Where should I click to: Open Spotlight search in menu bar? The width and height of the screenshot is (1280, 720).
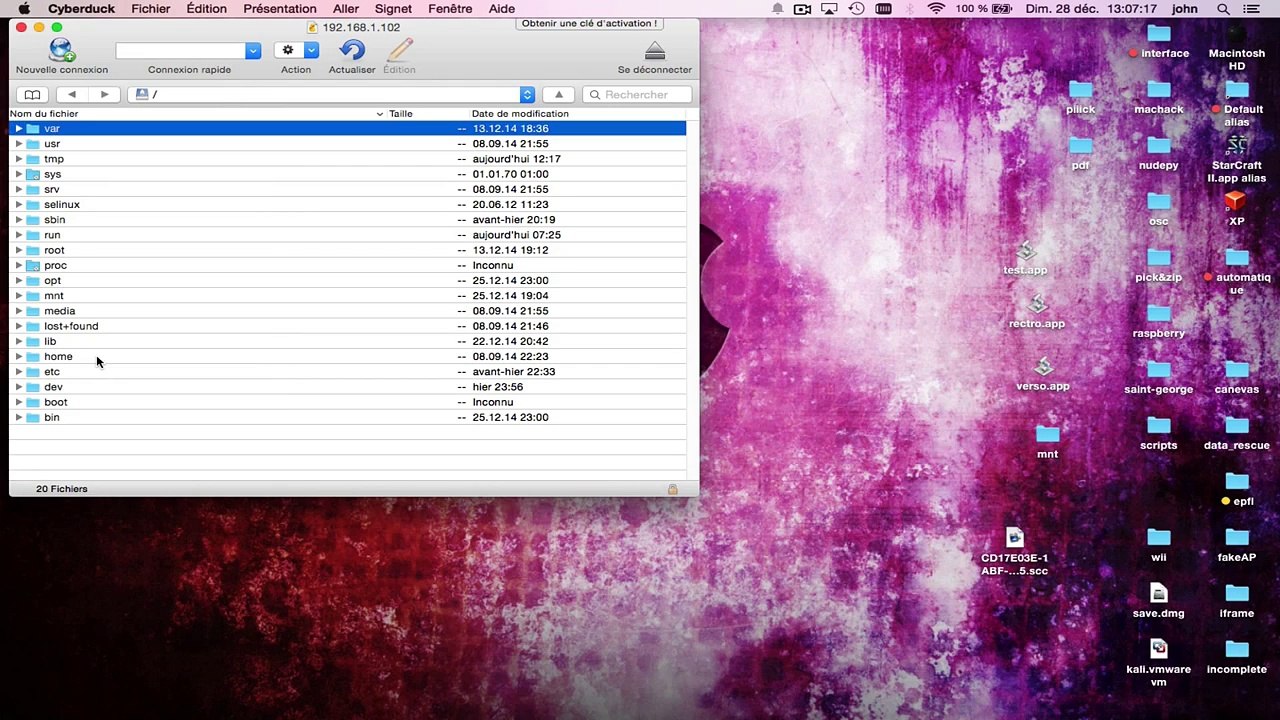(1223, 9)
